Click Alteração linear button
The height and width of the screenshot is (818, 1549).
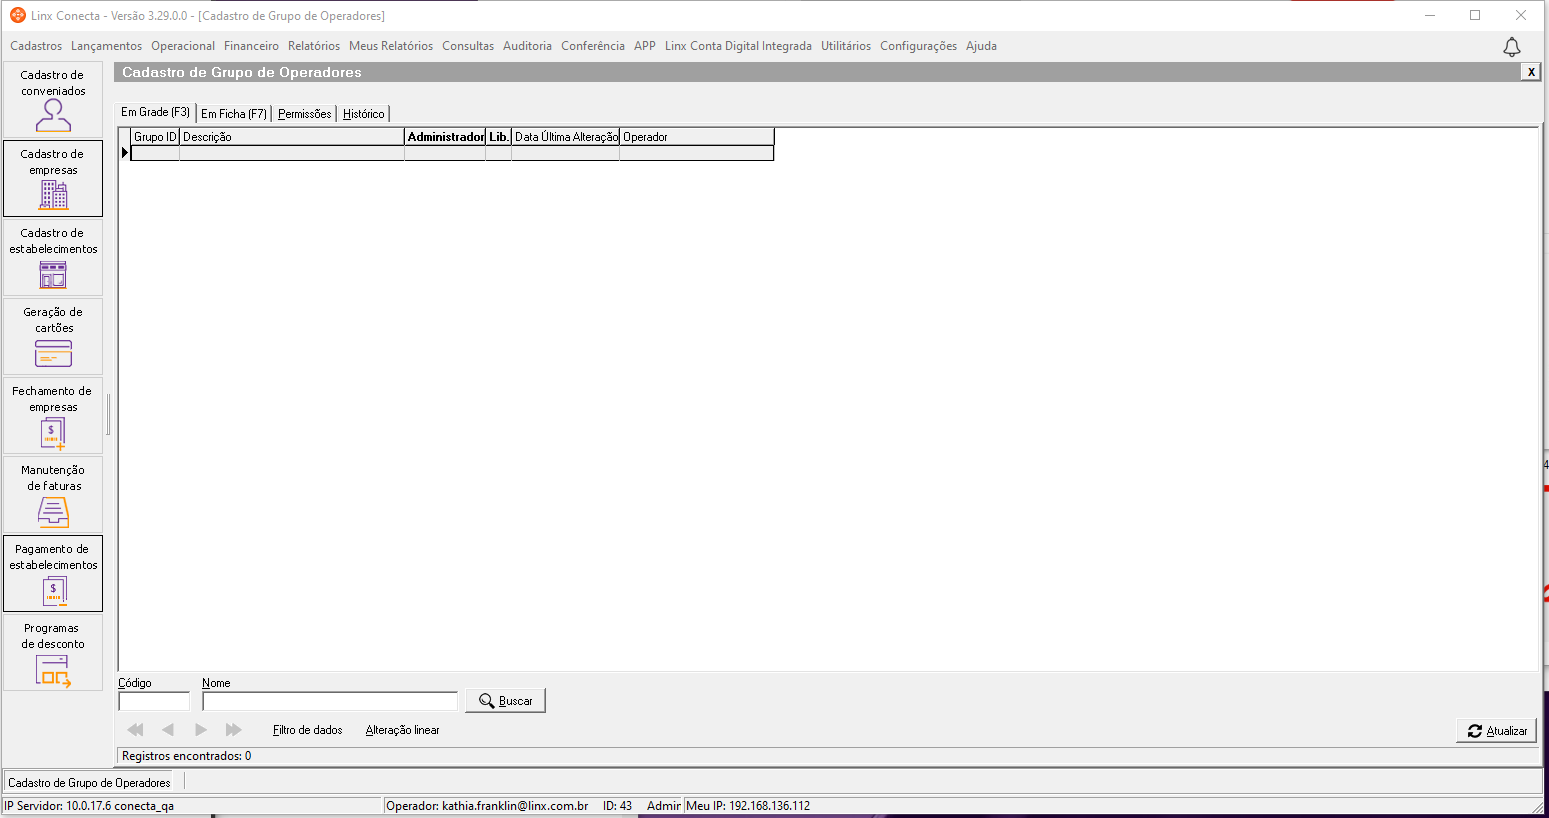click(x=403, y=730)
